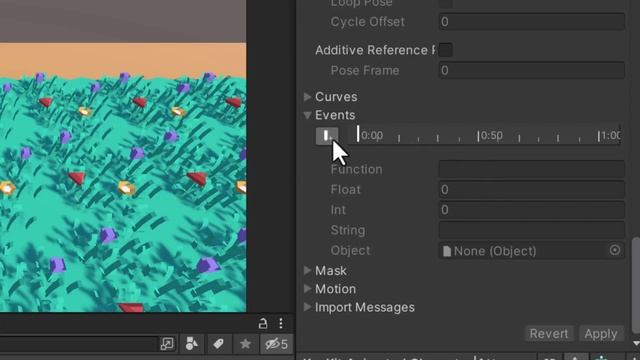Image resolution: width=640 pixels, height=360 pixels.
Task: Click the search by type icon
Action: [x=192, y=344]
